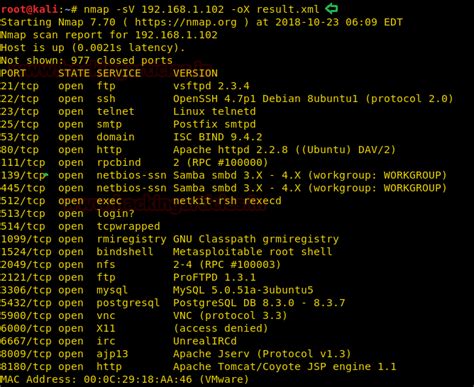Select the 'Nmap scan report for 192.168.1.102' line
The image size is (474, 387).
point(109,35)
